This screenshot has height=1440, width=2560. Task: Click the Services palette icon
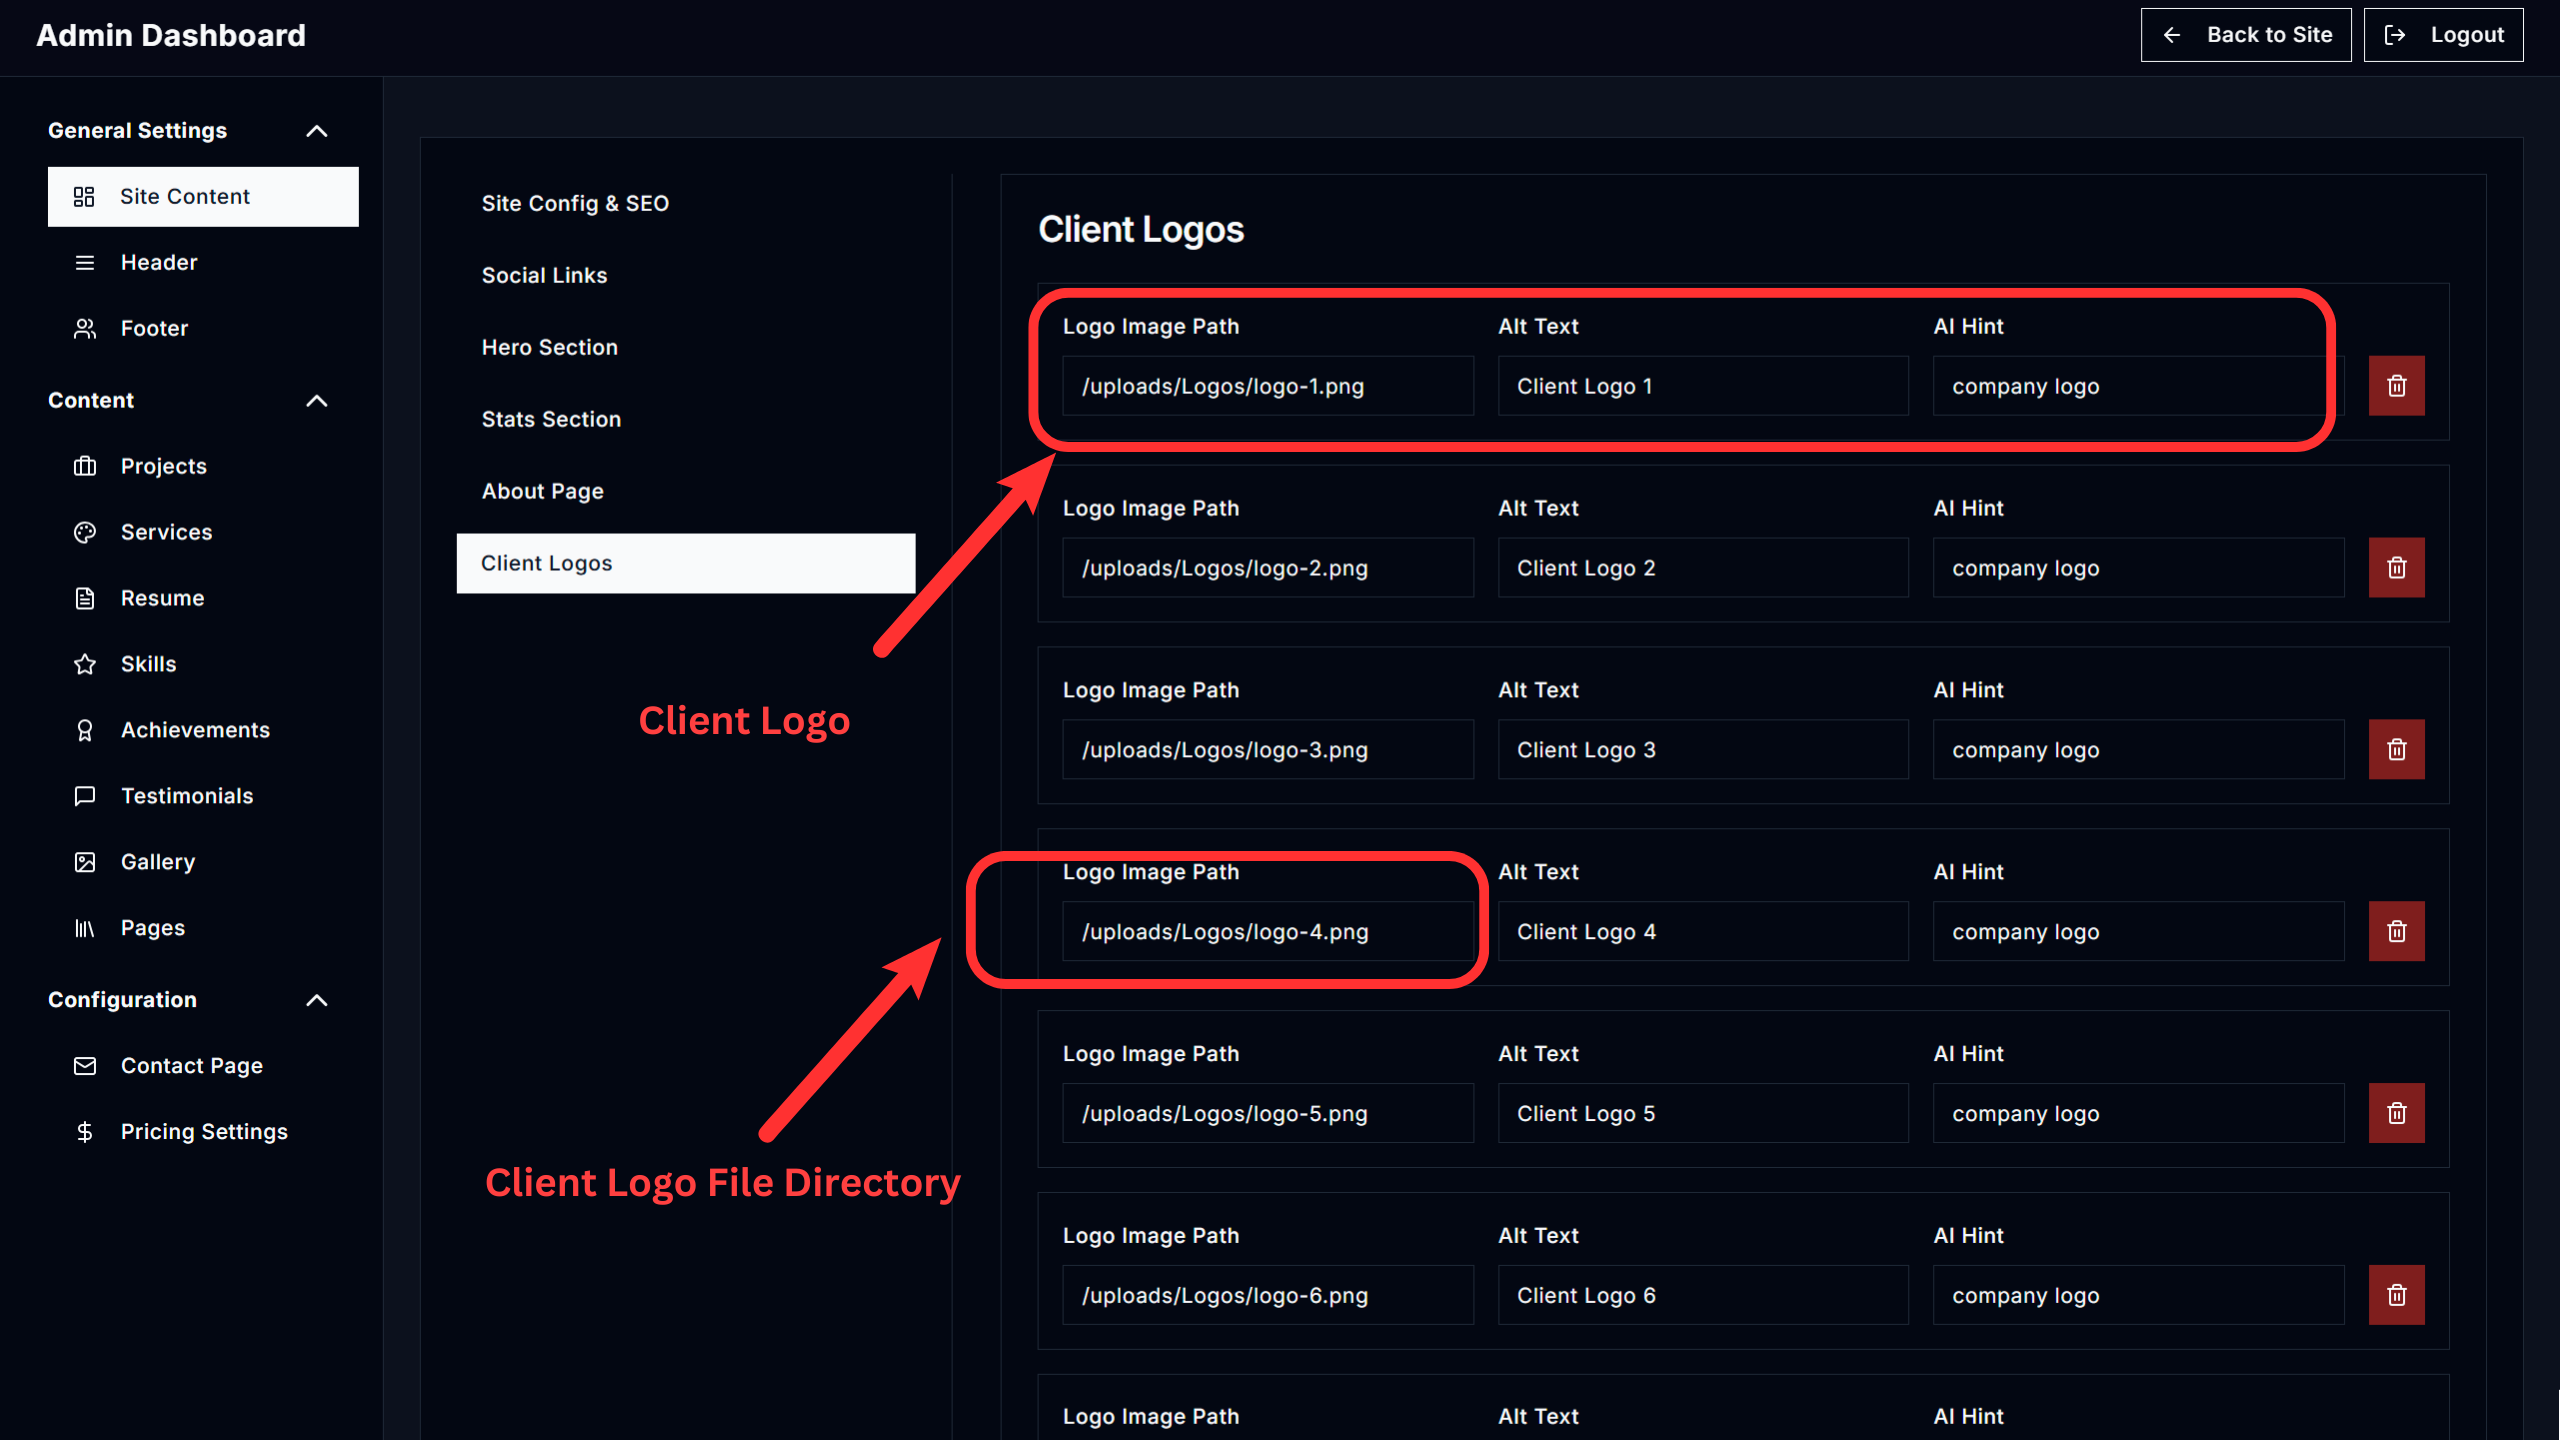(85, 532)
